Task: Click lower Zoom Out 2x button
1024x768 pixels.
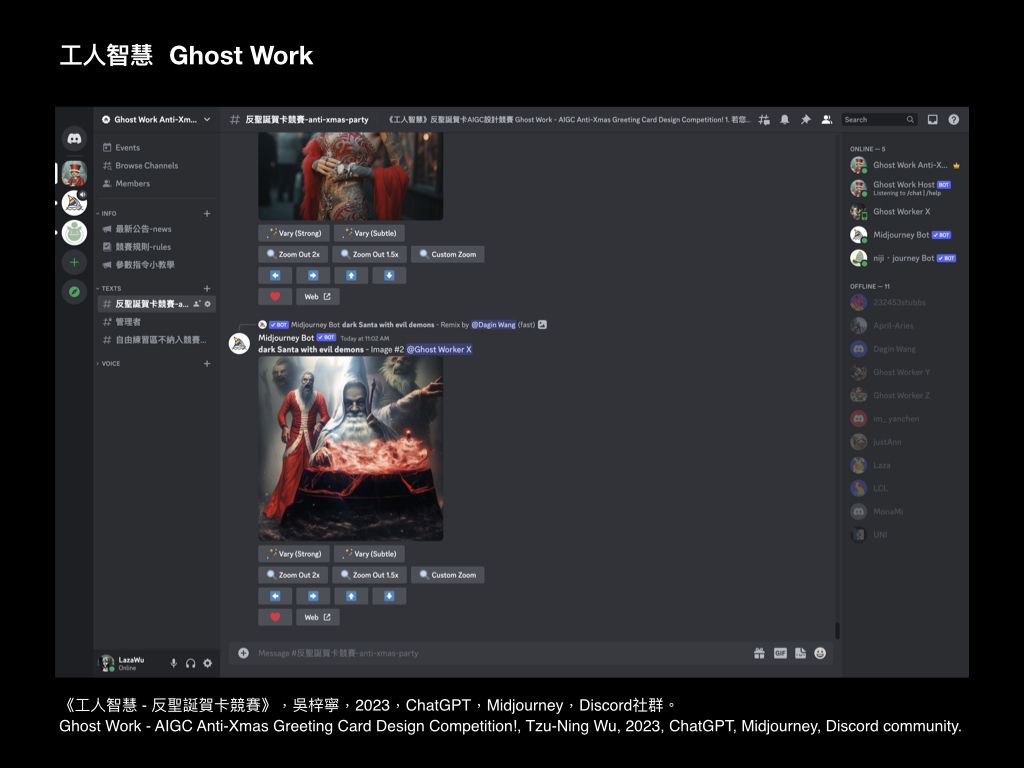Action: click(293, 575)
